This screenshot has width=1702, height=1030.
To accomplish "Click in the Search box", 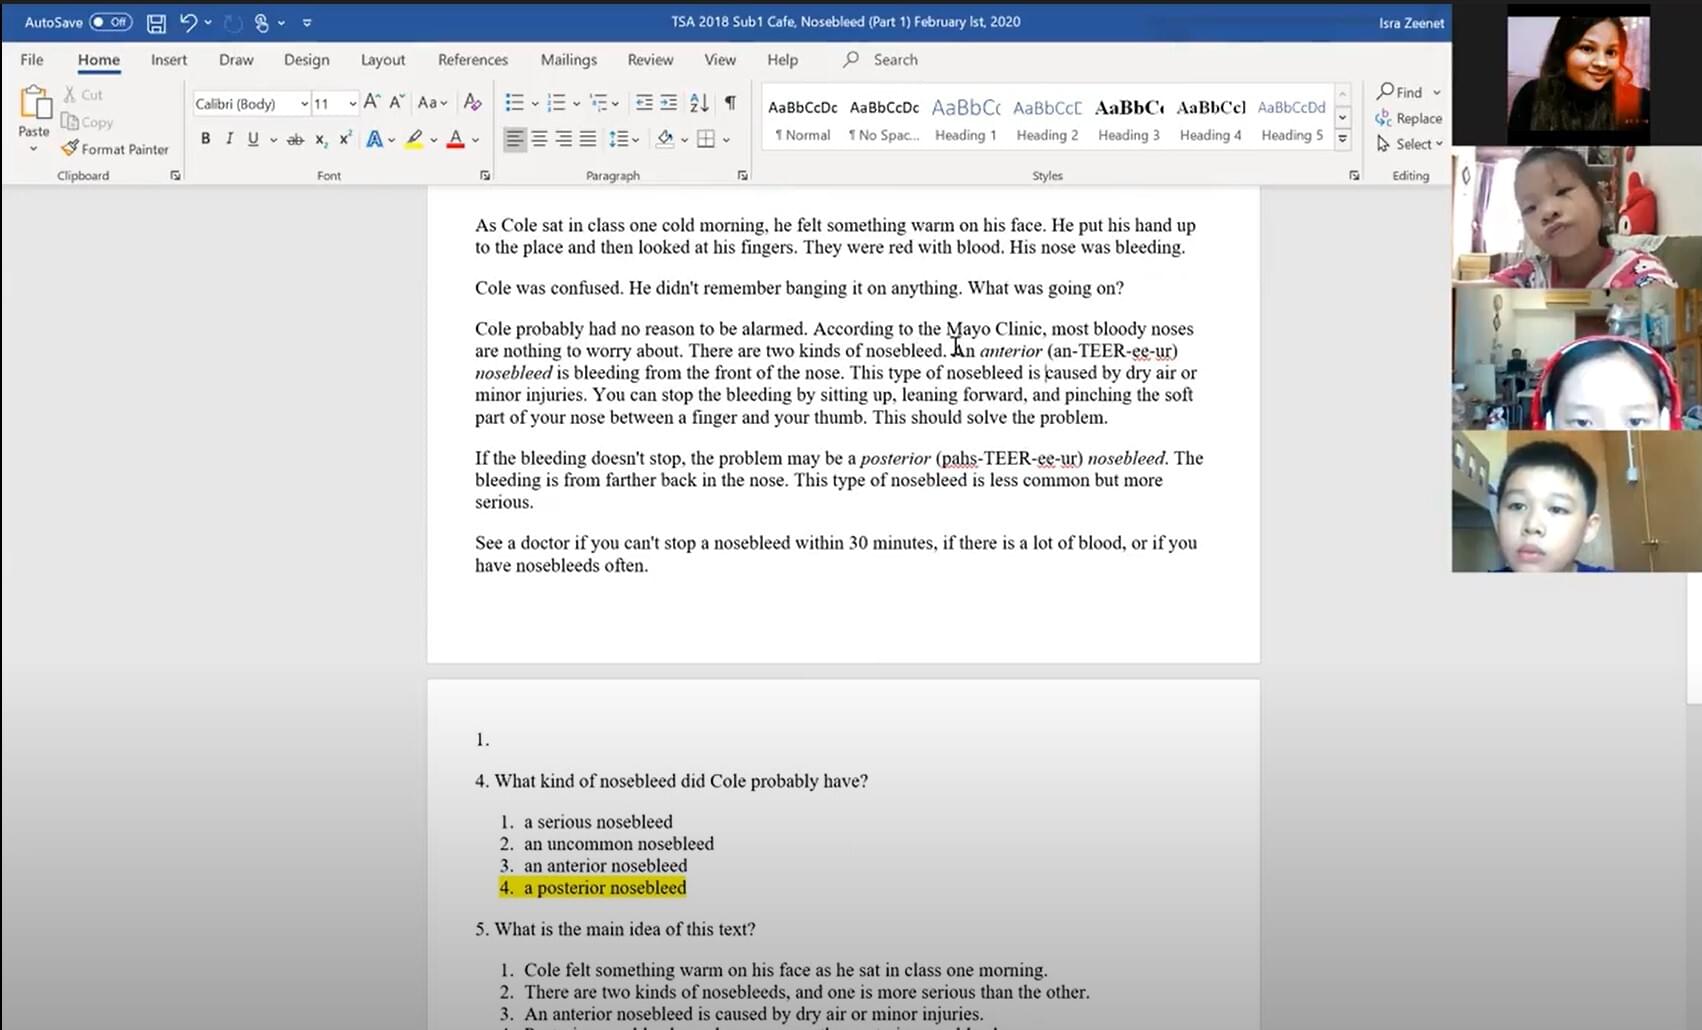I will click(x=895, y=60).
